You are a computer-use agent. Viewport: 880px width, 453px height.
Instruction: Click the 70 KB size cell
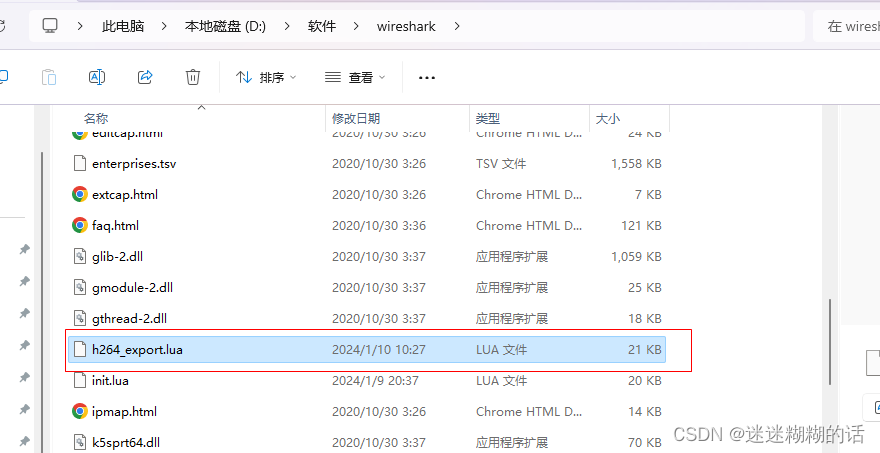click(645, 442)
